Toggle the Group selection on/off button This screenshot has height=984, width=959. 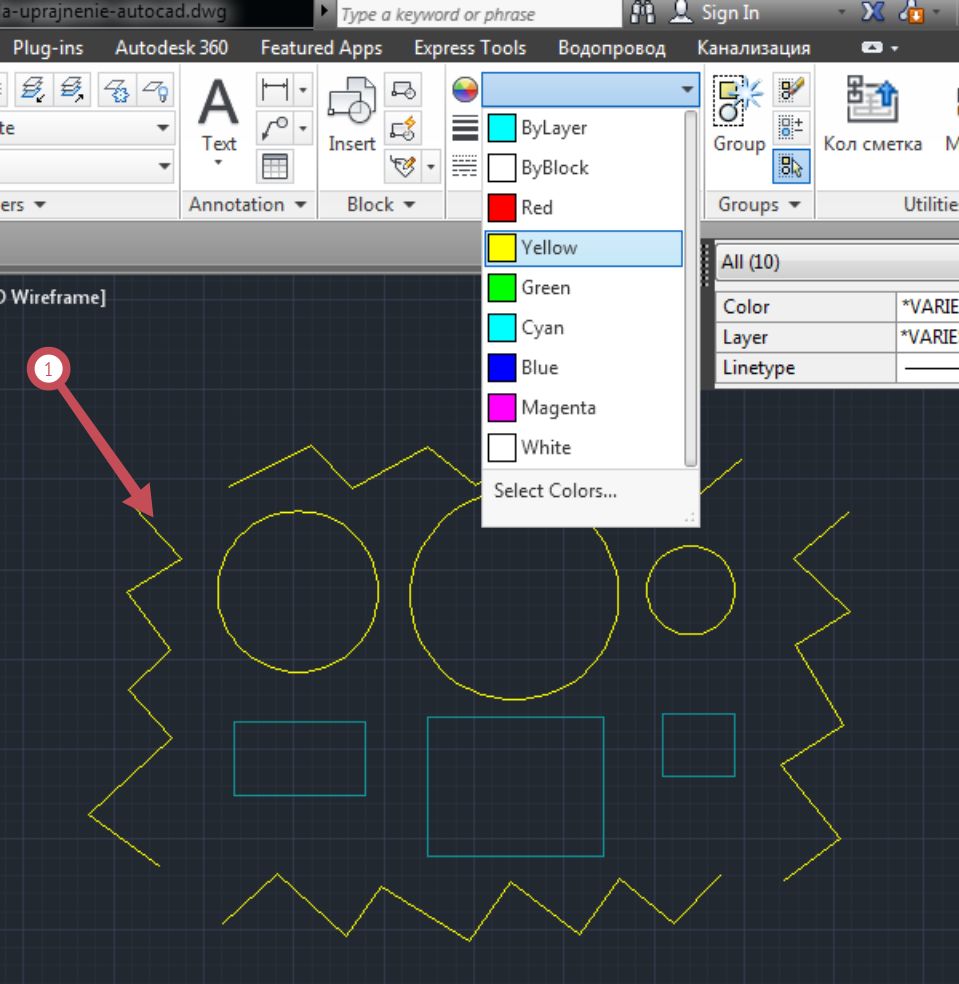point(791,167)
